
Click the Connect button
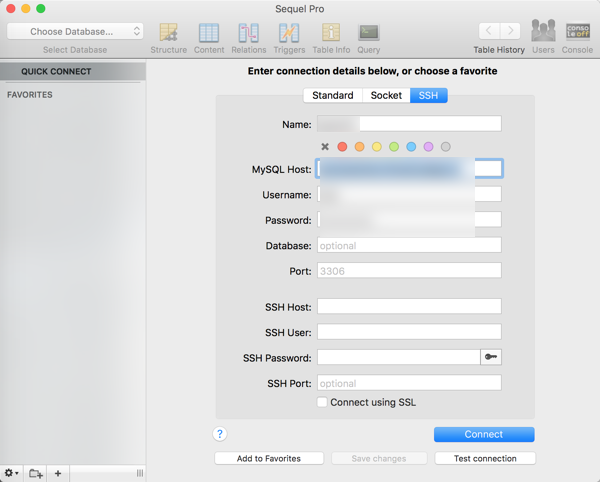tap(484, 434)
